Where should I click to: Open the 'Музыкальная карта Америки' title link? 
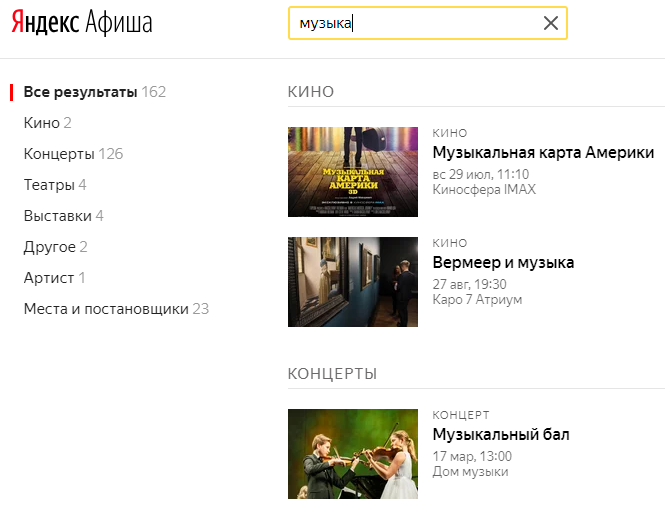543,153
